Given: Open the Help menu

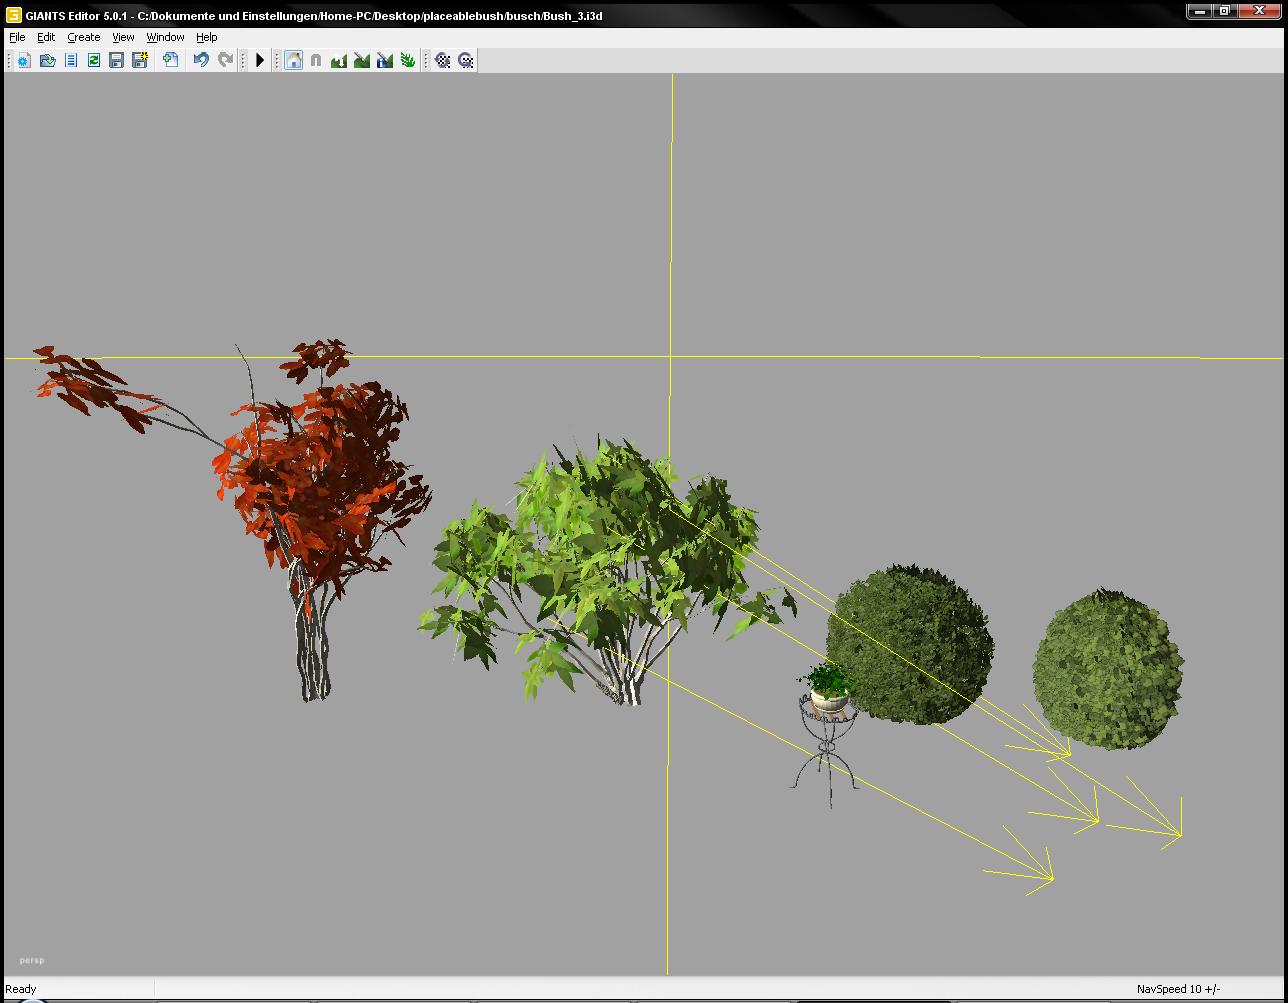Looking at the screenshot, I should pyautogui.click(x=207, y=37).
